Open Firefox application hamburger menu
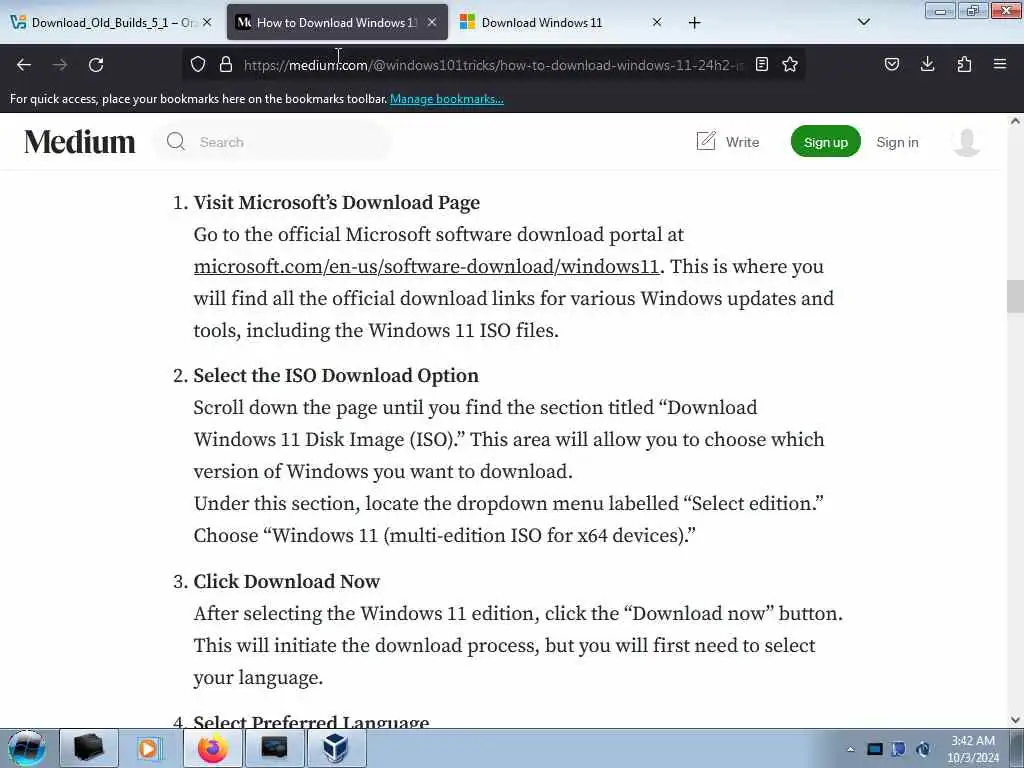This screenshot has width=1024, height=768. coord(1000,64)
